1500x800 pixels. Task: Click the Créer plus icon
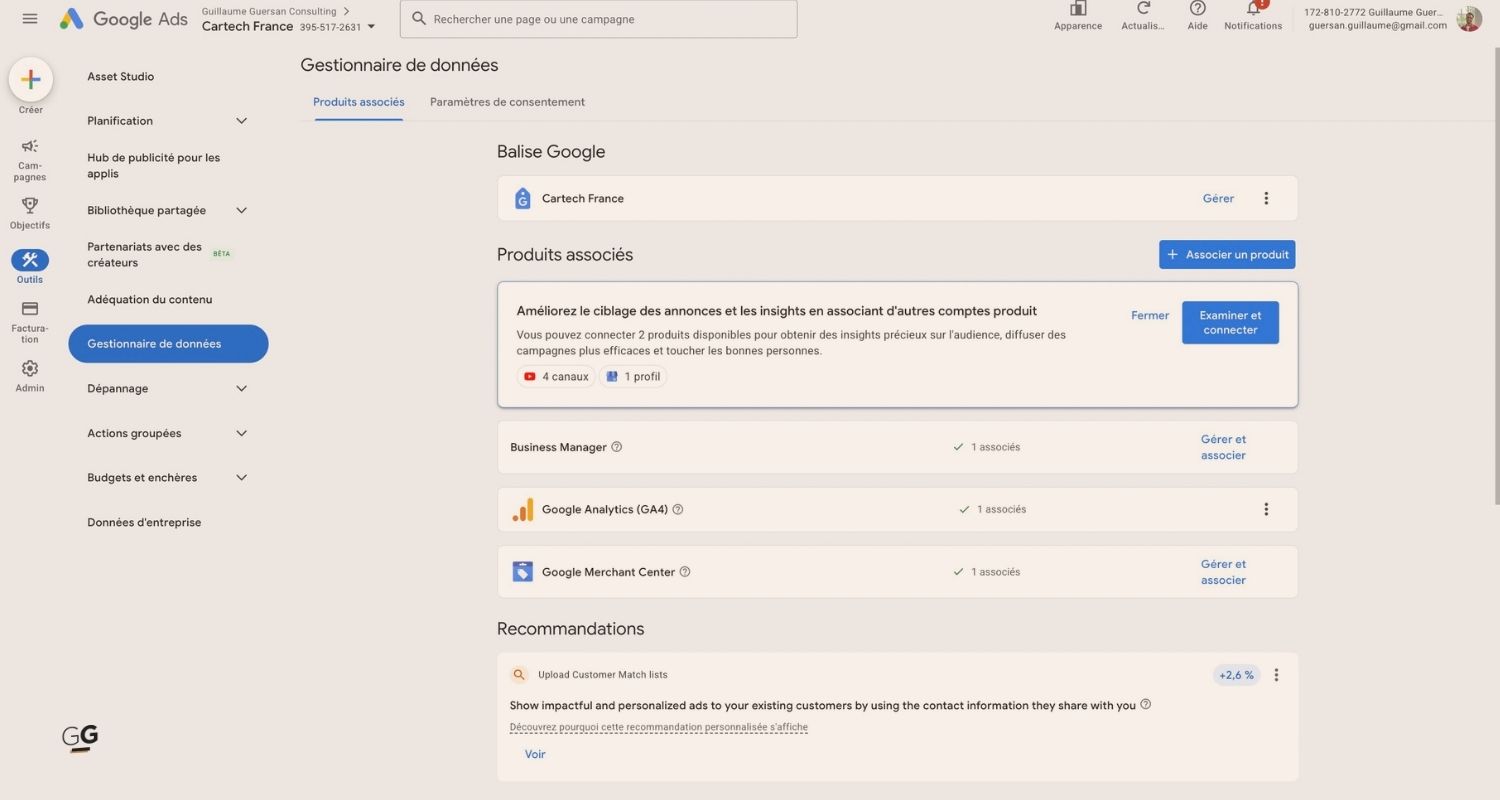[30, 78]
